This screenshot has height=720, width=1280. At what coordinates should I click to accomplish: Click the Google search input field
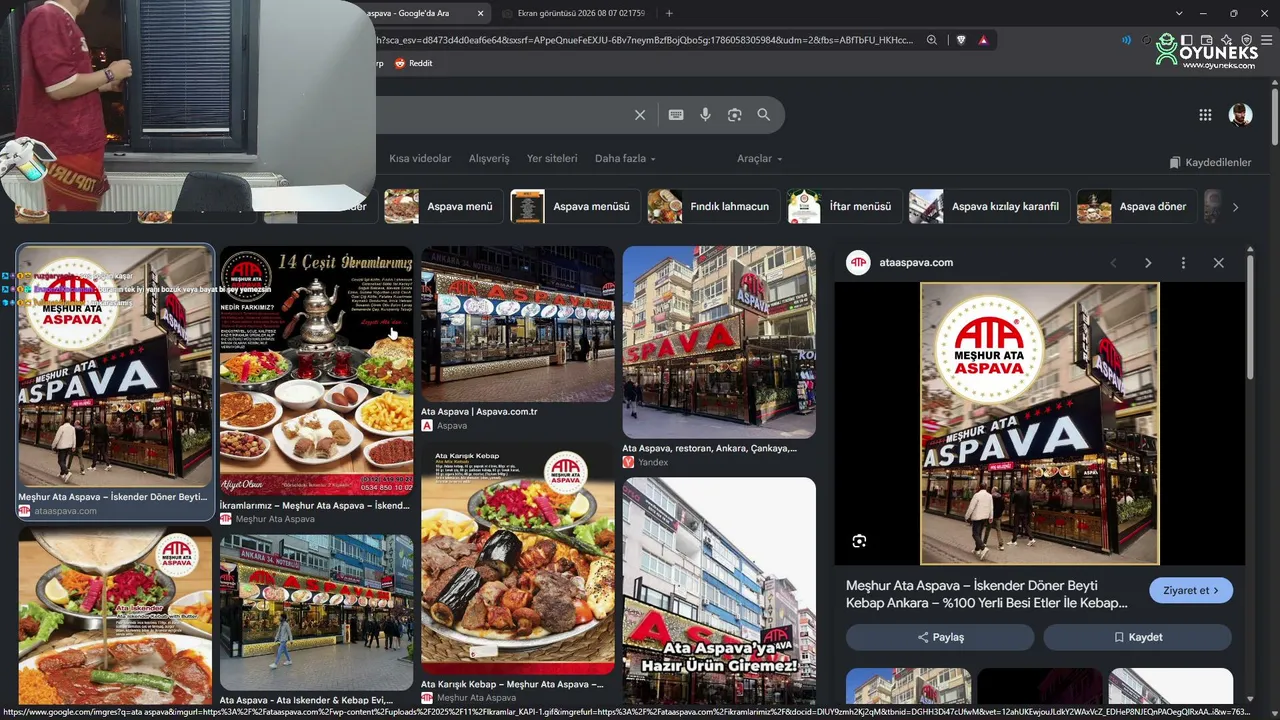pos(500,115)
